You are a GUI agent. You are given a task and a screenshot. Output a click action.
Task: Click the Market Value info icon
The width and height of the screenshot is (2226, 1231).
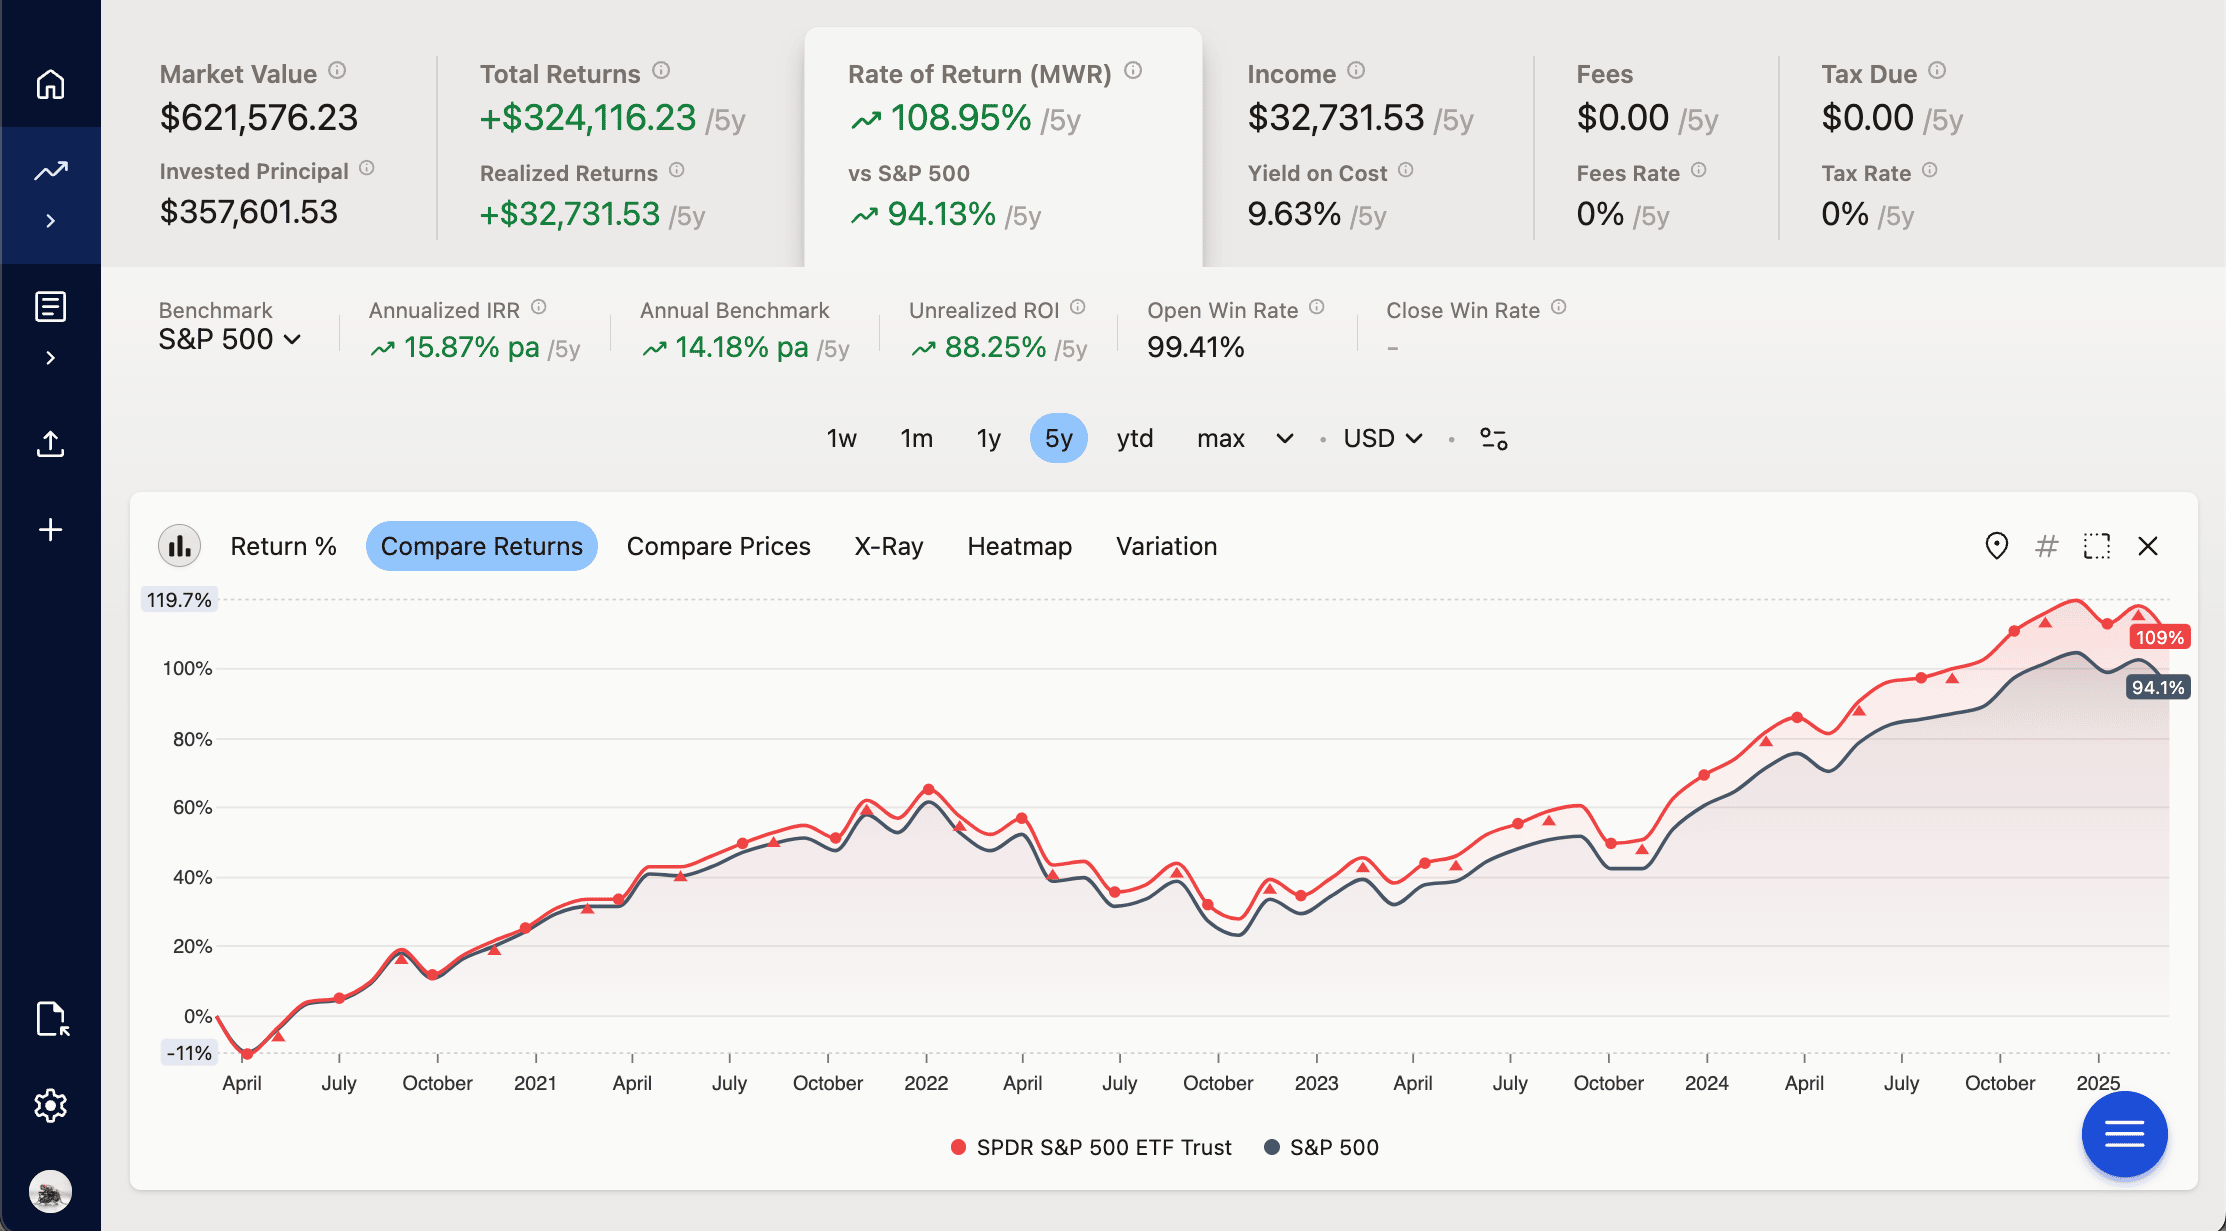tap(337, 70)
